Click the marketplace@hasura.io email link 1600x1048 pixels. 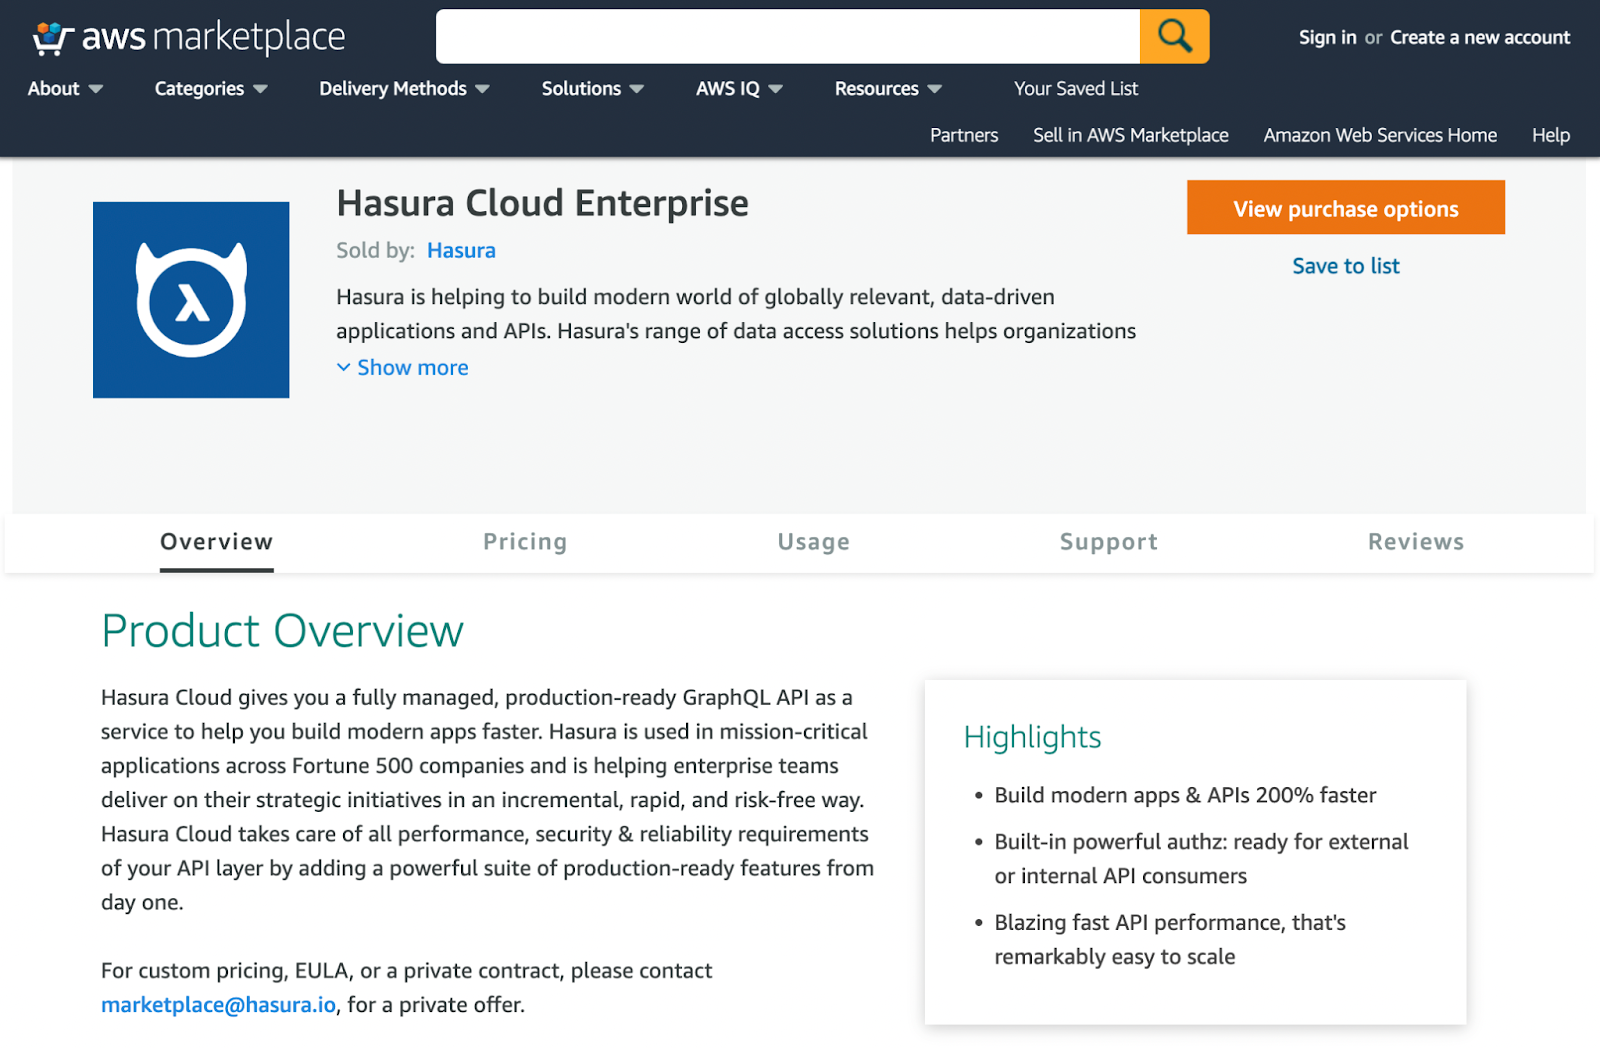pos(218,1005)
